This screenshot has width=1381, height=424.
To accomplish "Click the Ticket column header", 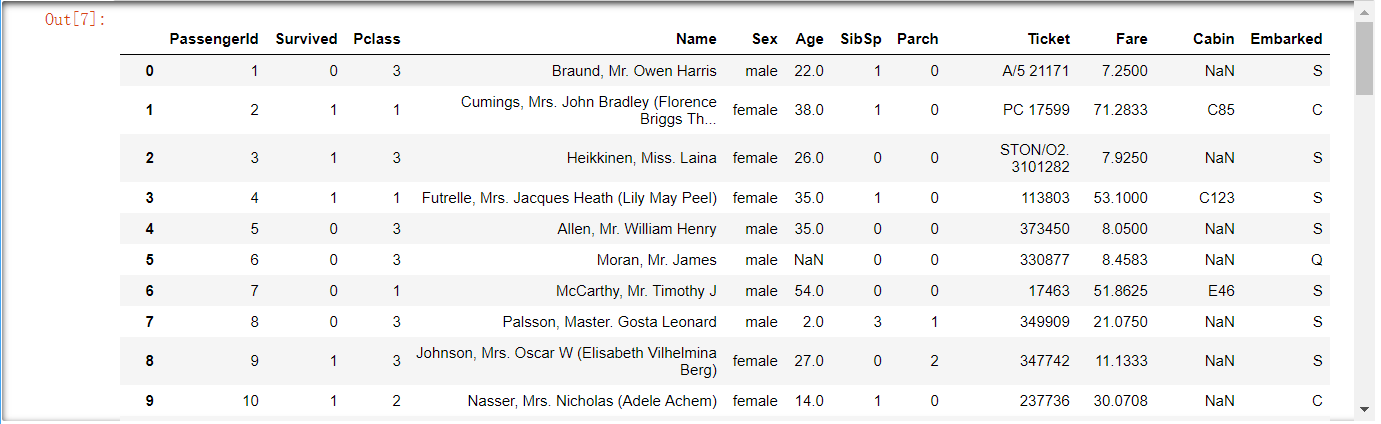I will point(1049,39).
